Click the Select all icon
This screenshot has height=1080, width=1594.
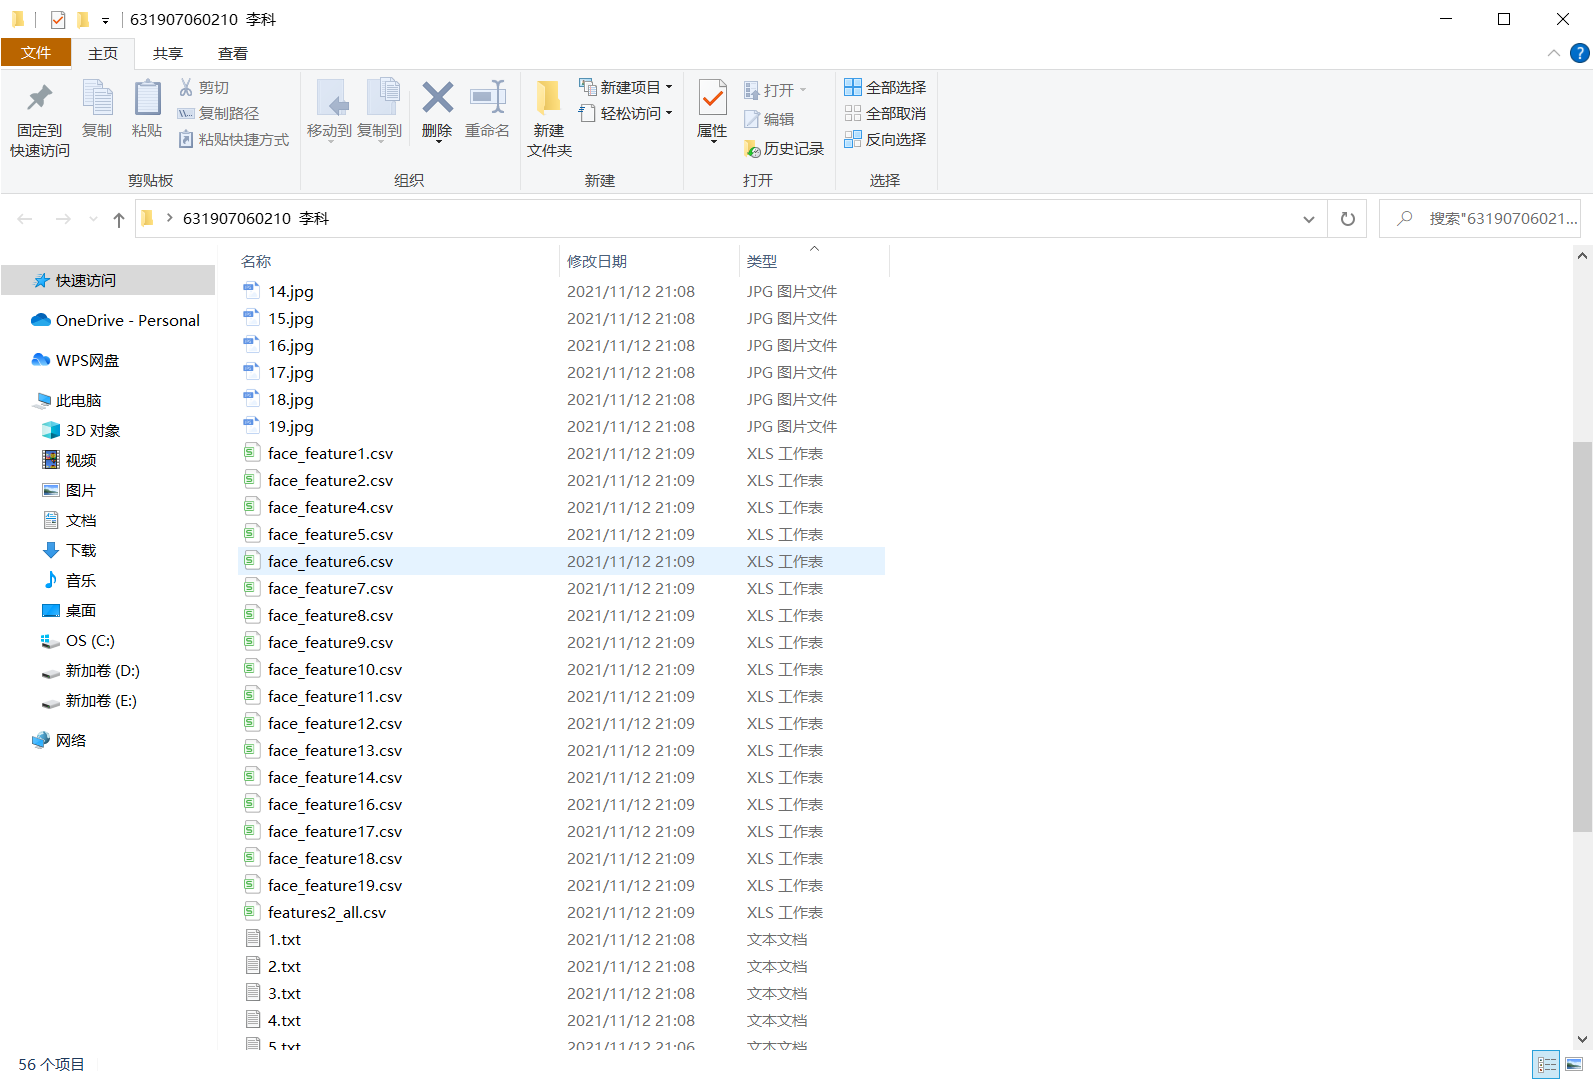[x=853, y=88]
